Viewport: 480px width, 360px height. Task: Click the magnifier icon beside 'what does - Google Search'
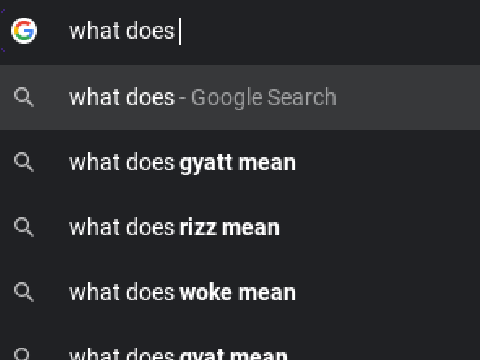tap(24, 97)
